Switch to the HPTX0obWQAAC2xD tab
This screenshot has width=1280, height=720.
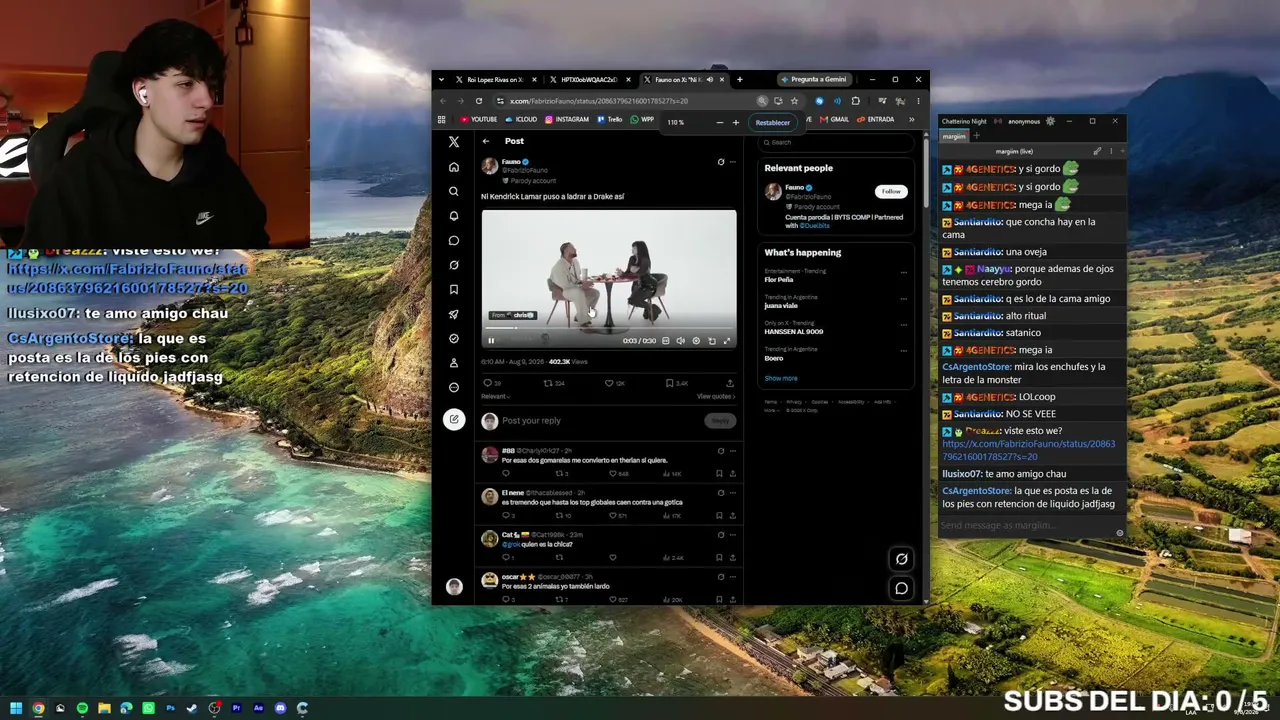[588, 79]
